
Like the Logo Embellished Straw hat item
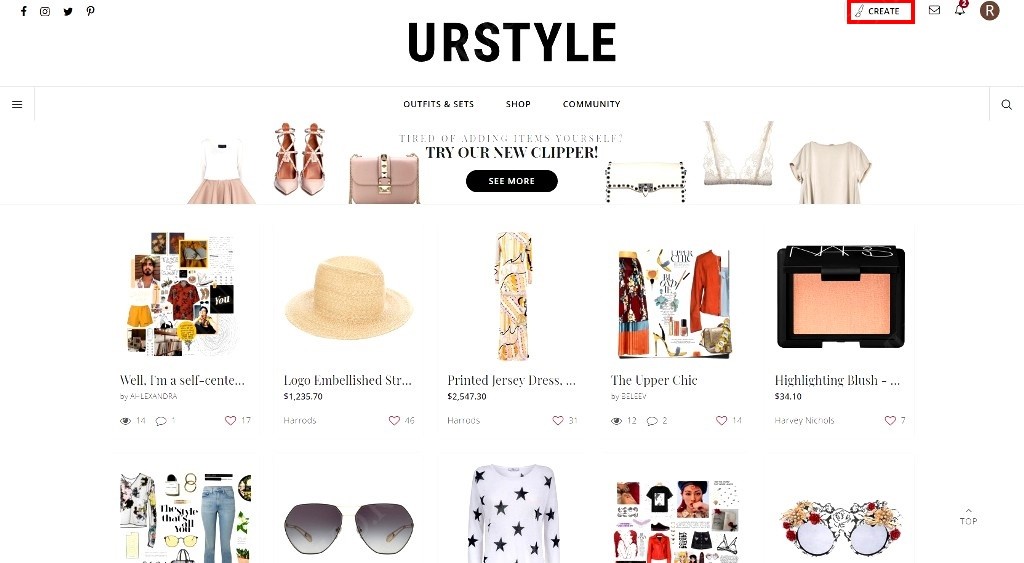tap(394, 421)
